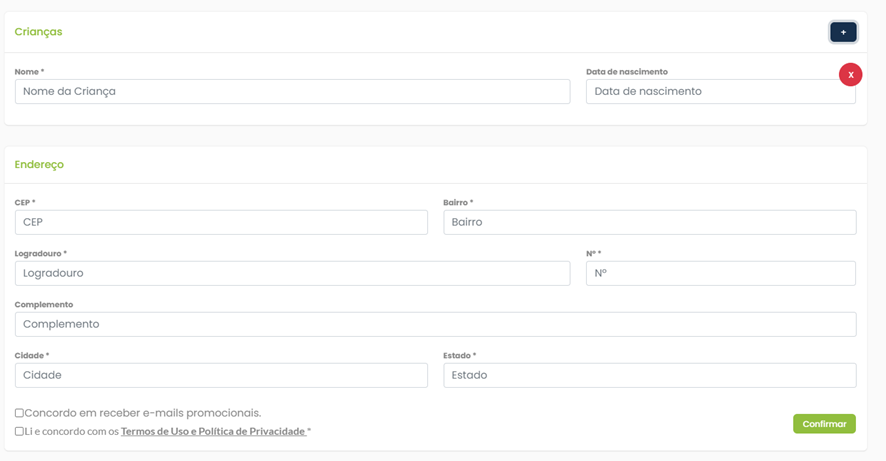The height and width of the screenshot is (461, 886).
Task: Click the Nome da Criança field
Action: pos(292,91)
